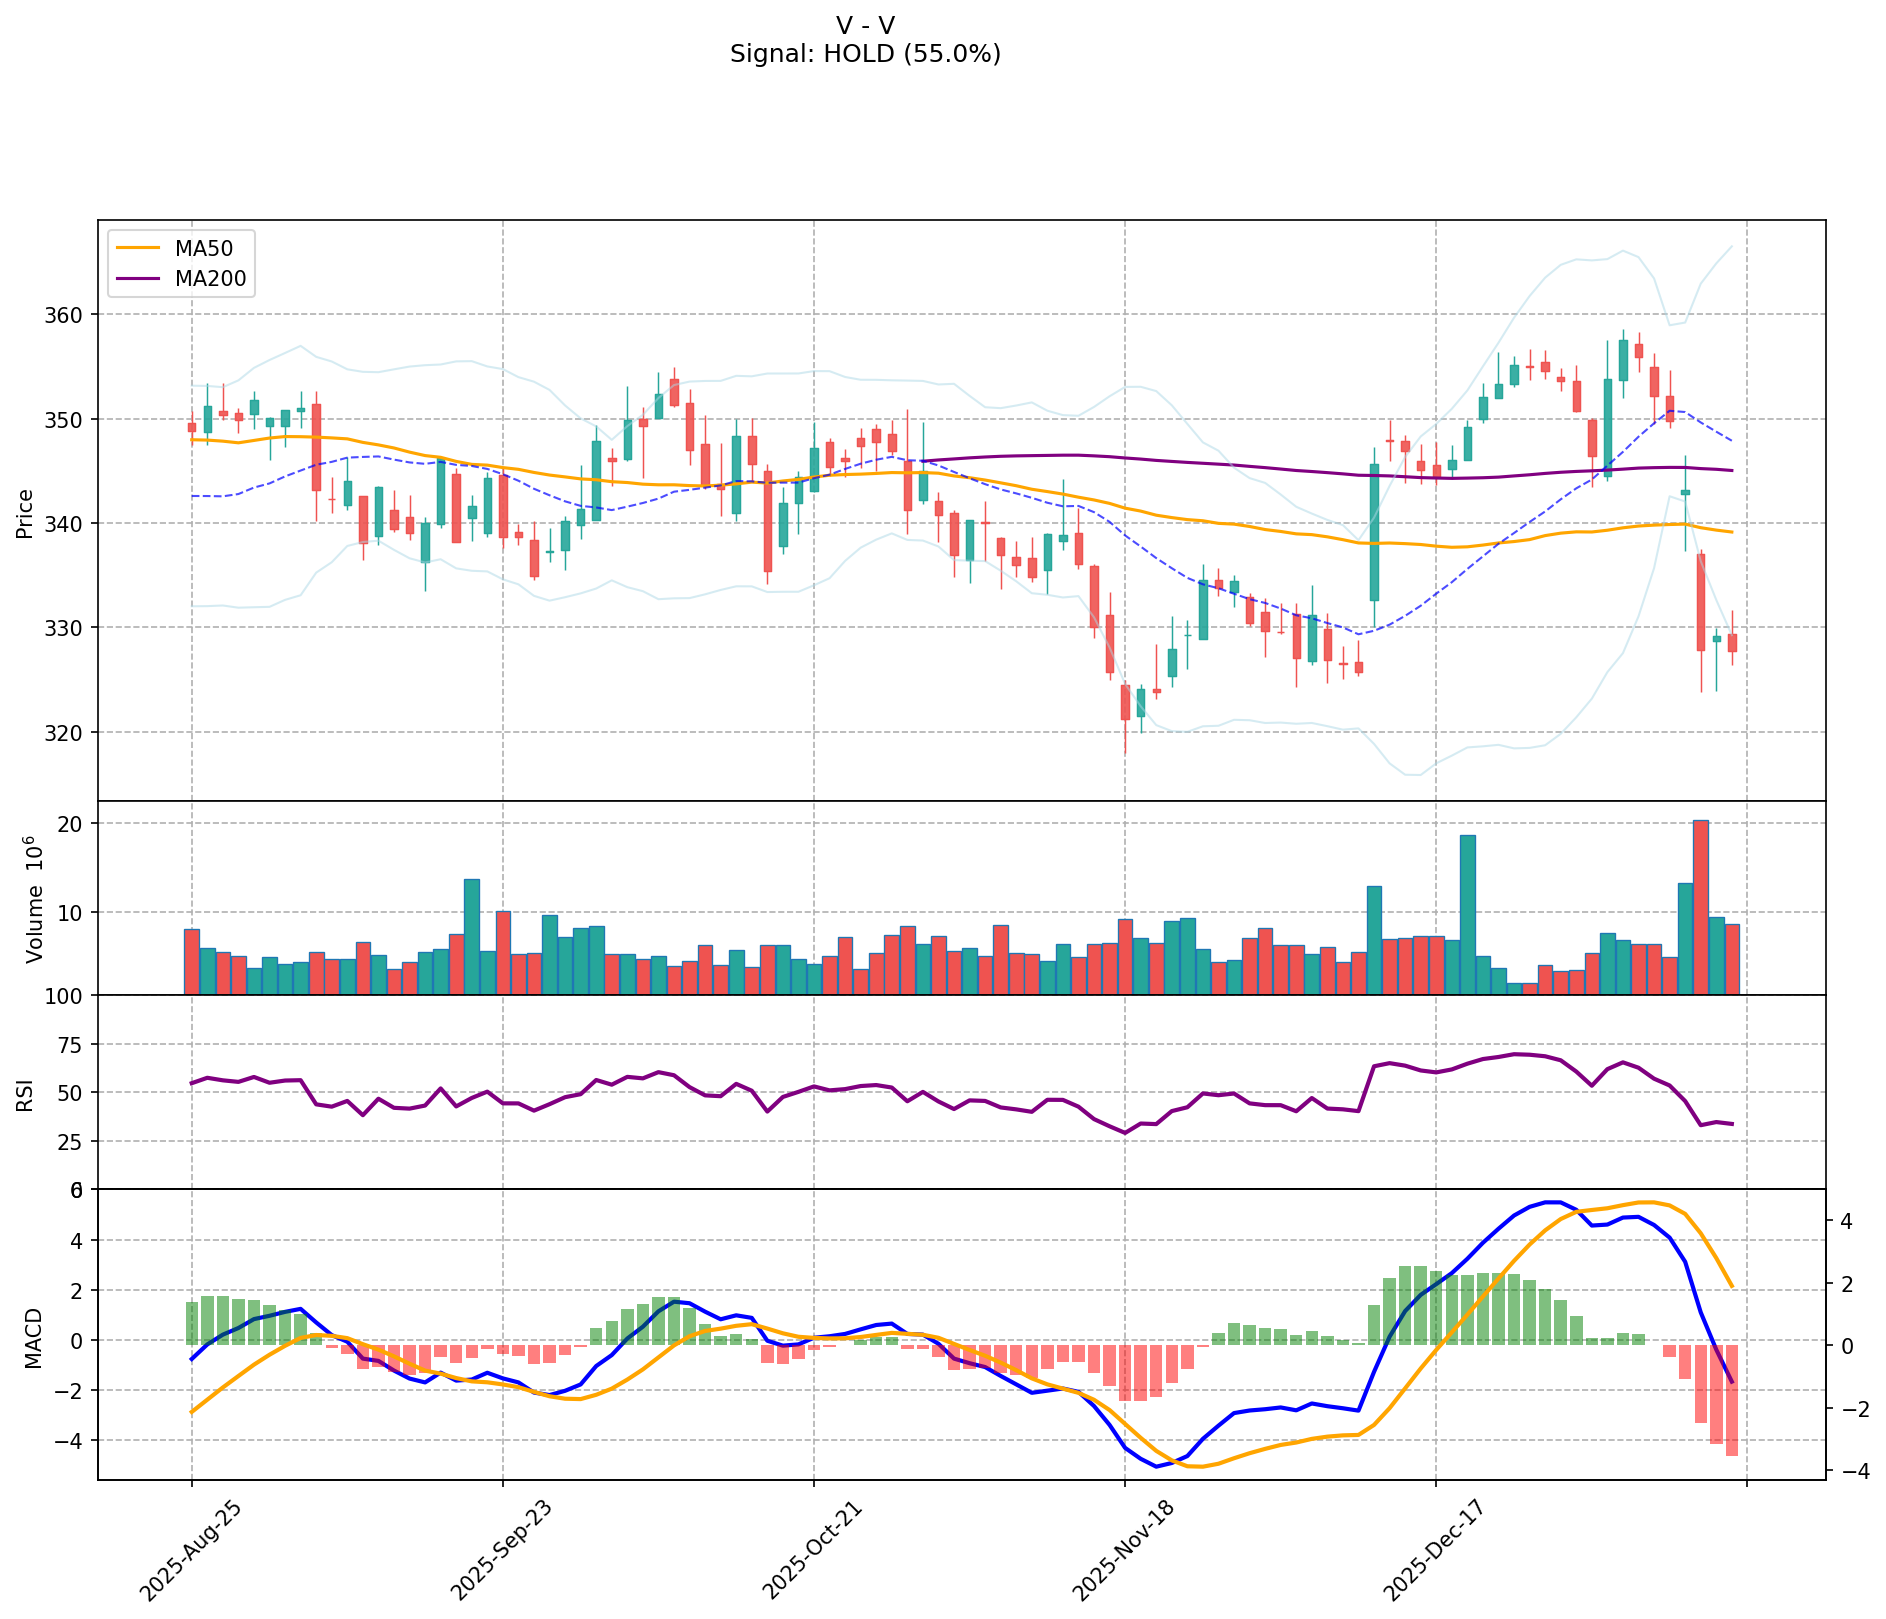1886x1619 pixels.
Task: Click the 75 tick on RSI axis
Action: coord(71,1045)
